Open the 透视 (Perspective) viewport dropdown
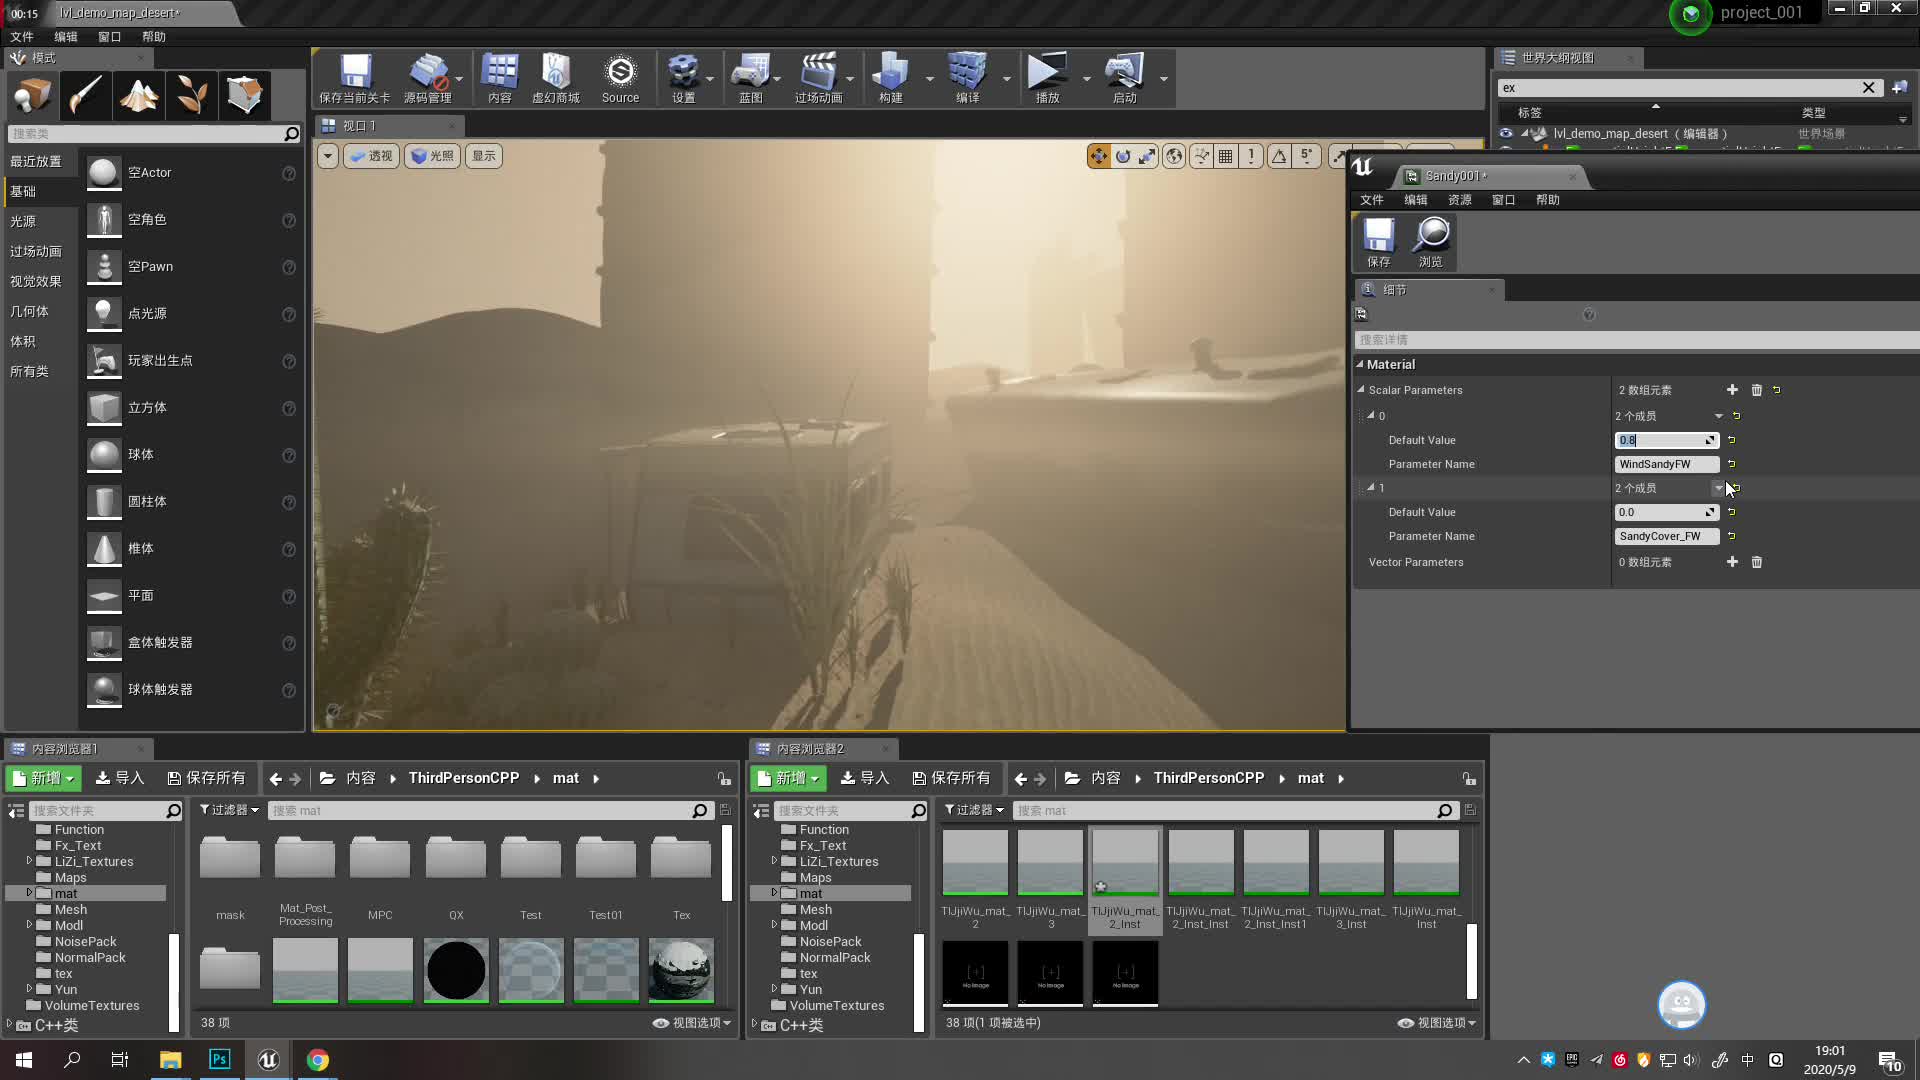This screenshot has height=1080, width=1920. [x=371, y=156]
